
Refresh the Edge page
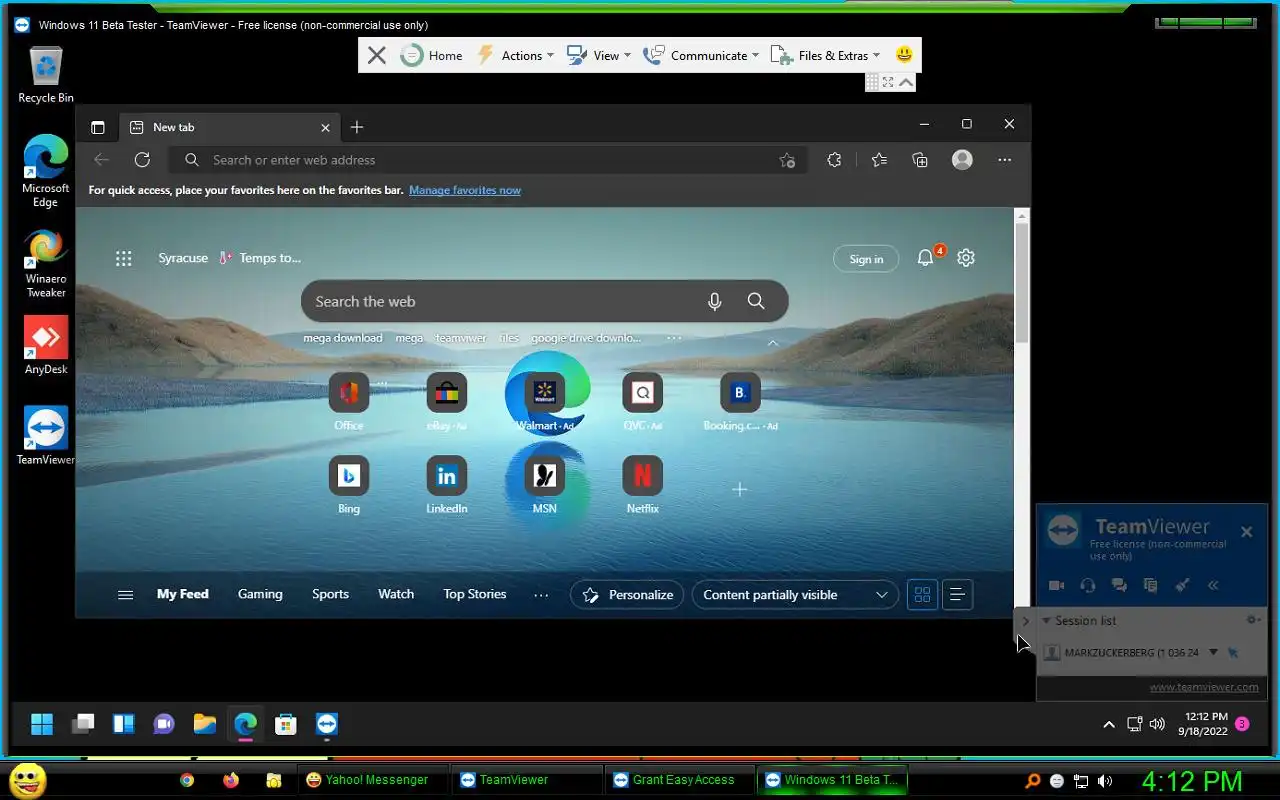[x=142, y=160]
